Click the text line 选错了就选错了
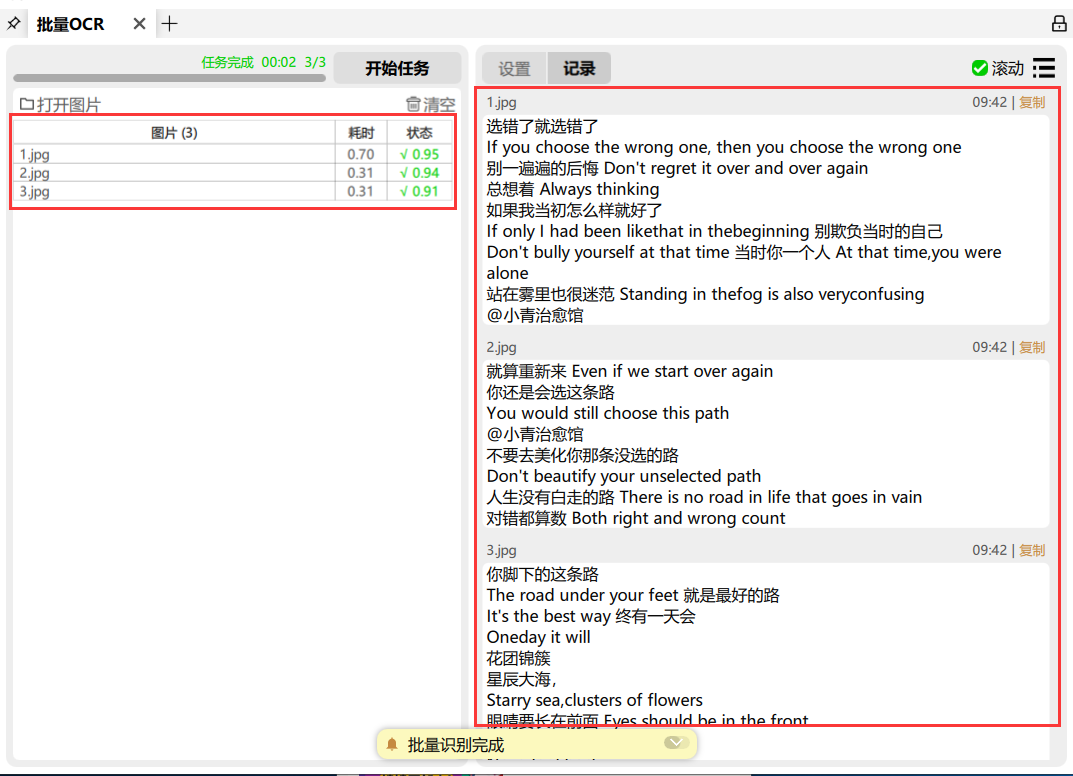This screenshot has width=1073, height=776. coord(543,127)
